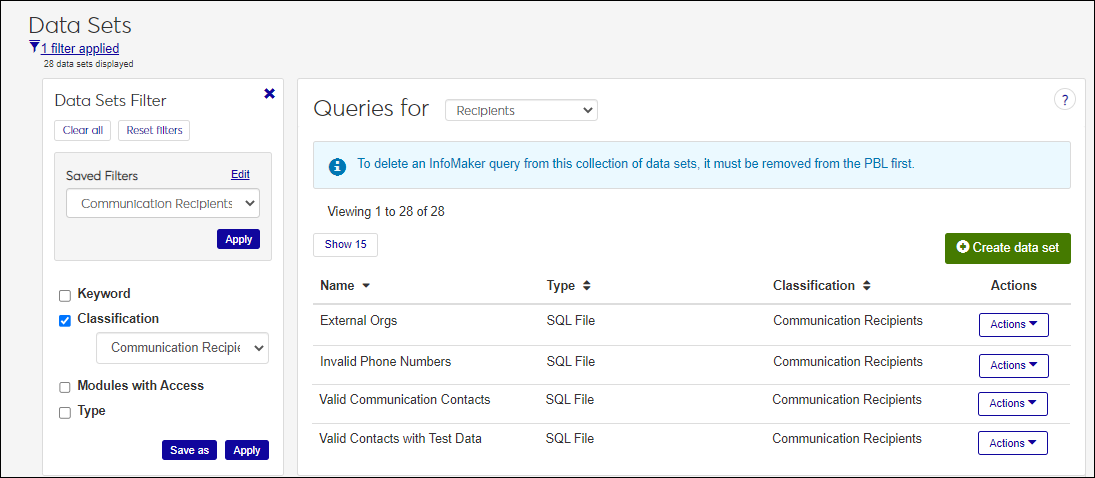Enable the Keyword filter checkbox
The width and height of the screenshot is (1095, 478).
[x=65, y=295]
